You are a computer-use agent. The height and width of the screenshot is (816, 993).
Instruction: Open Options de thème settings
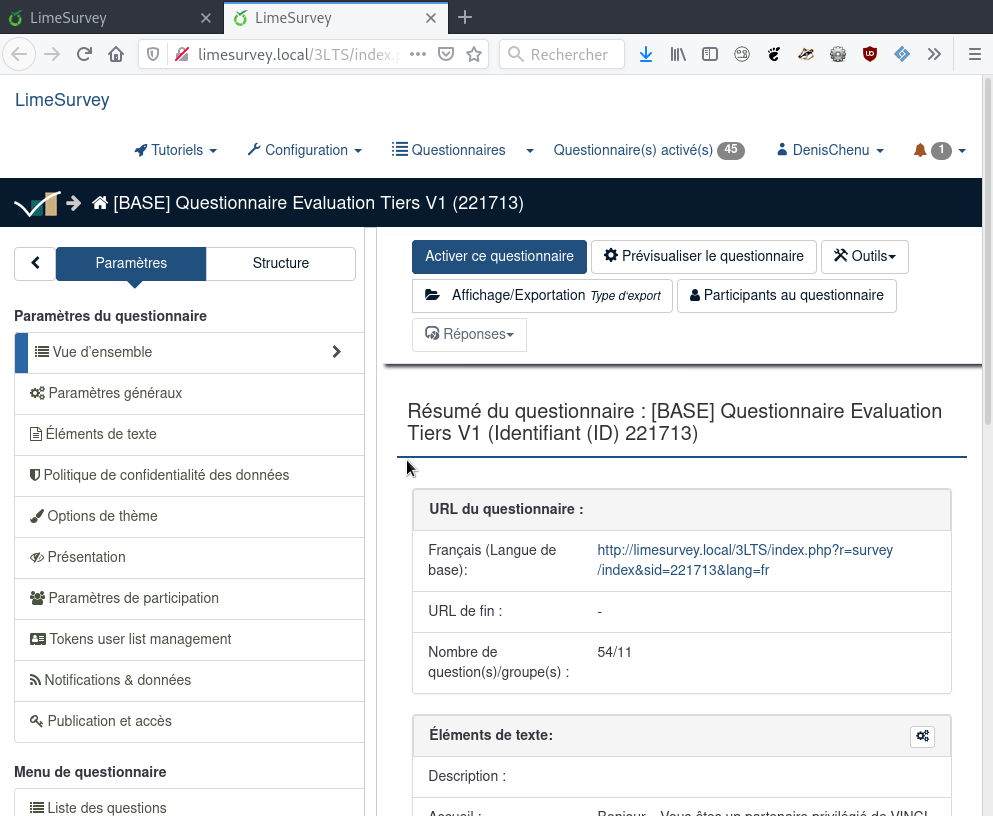coord(102,516)
